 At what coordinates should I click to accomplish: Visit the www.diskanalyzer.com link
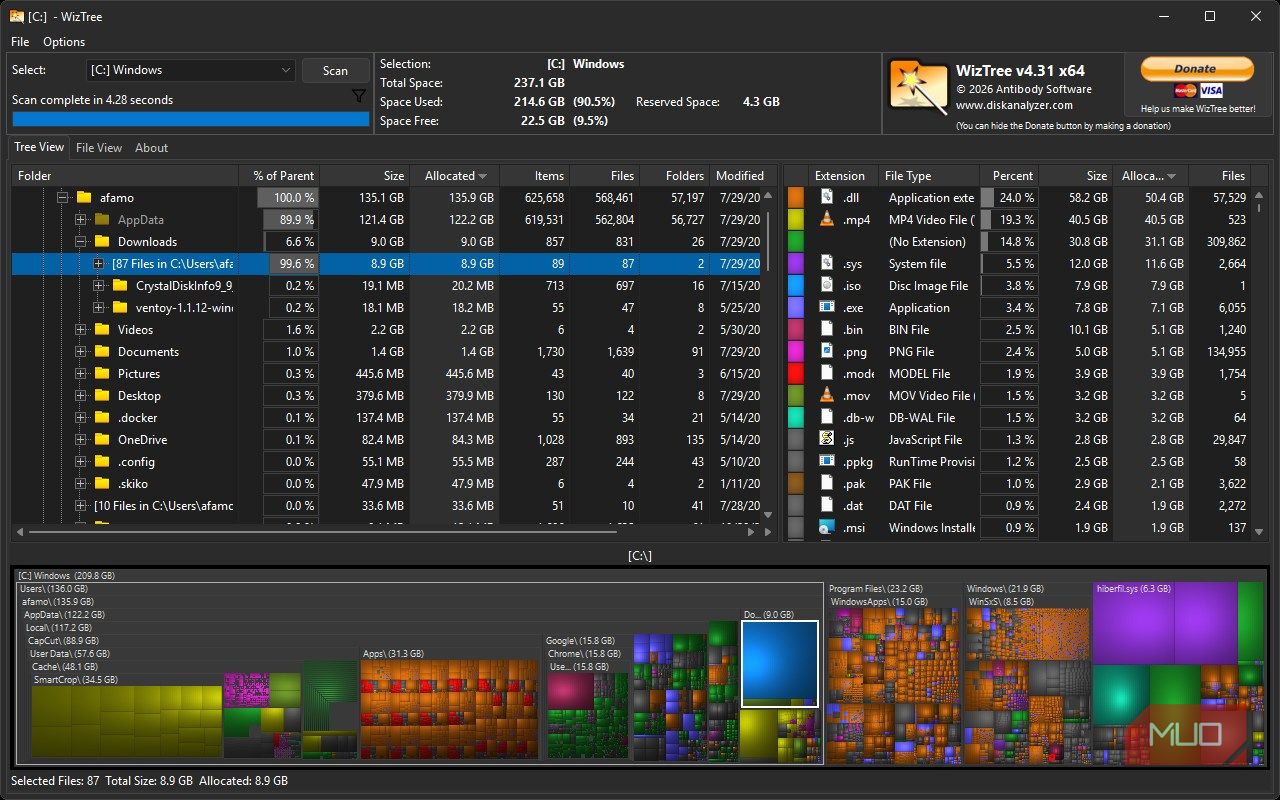[x=1014, y=105]
